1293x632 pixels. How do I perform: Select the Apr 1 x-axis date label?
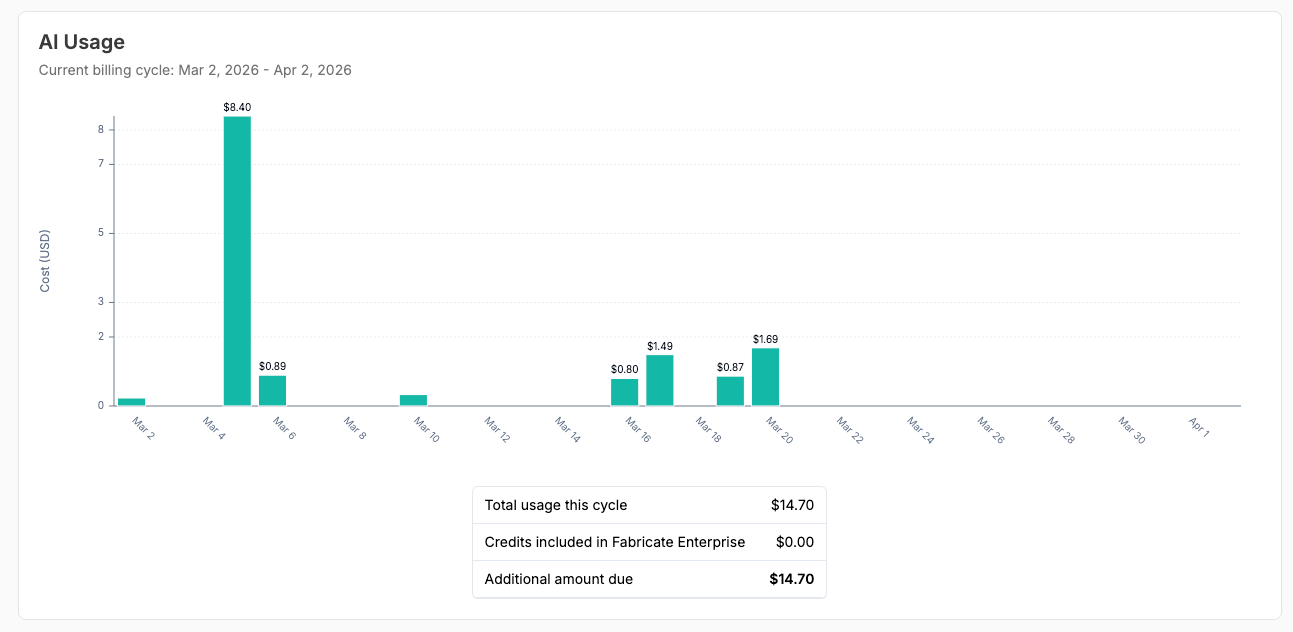point(1199,428)
